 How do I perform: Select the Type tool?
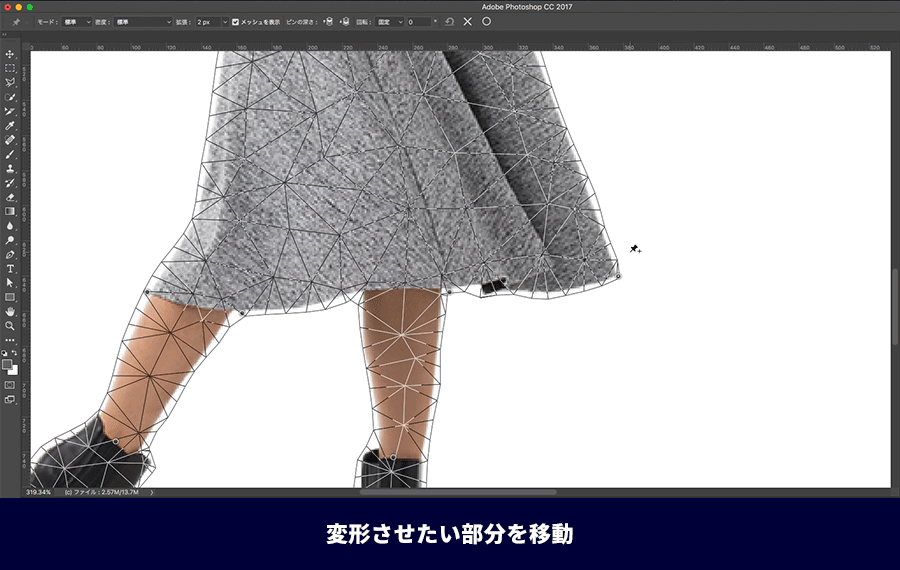10,269
